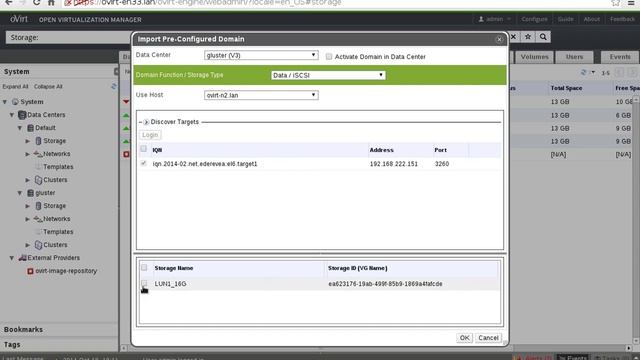Expand Clusters under gluster
Viewport: 640px width, 360px height.
[27, 245]
